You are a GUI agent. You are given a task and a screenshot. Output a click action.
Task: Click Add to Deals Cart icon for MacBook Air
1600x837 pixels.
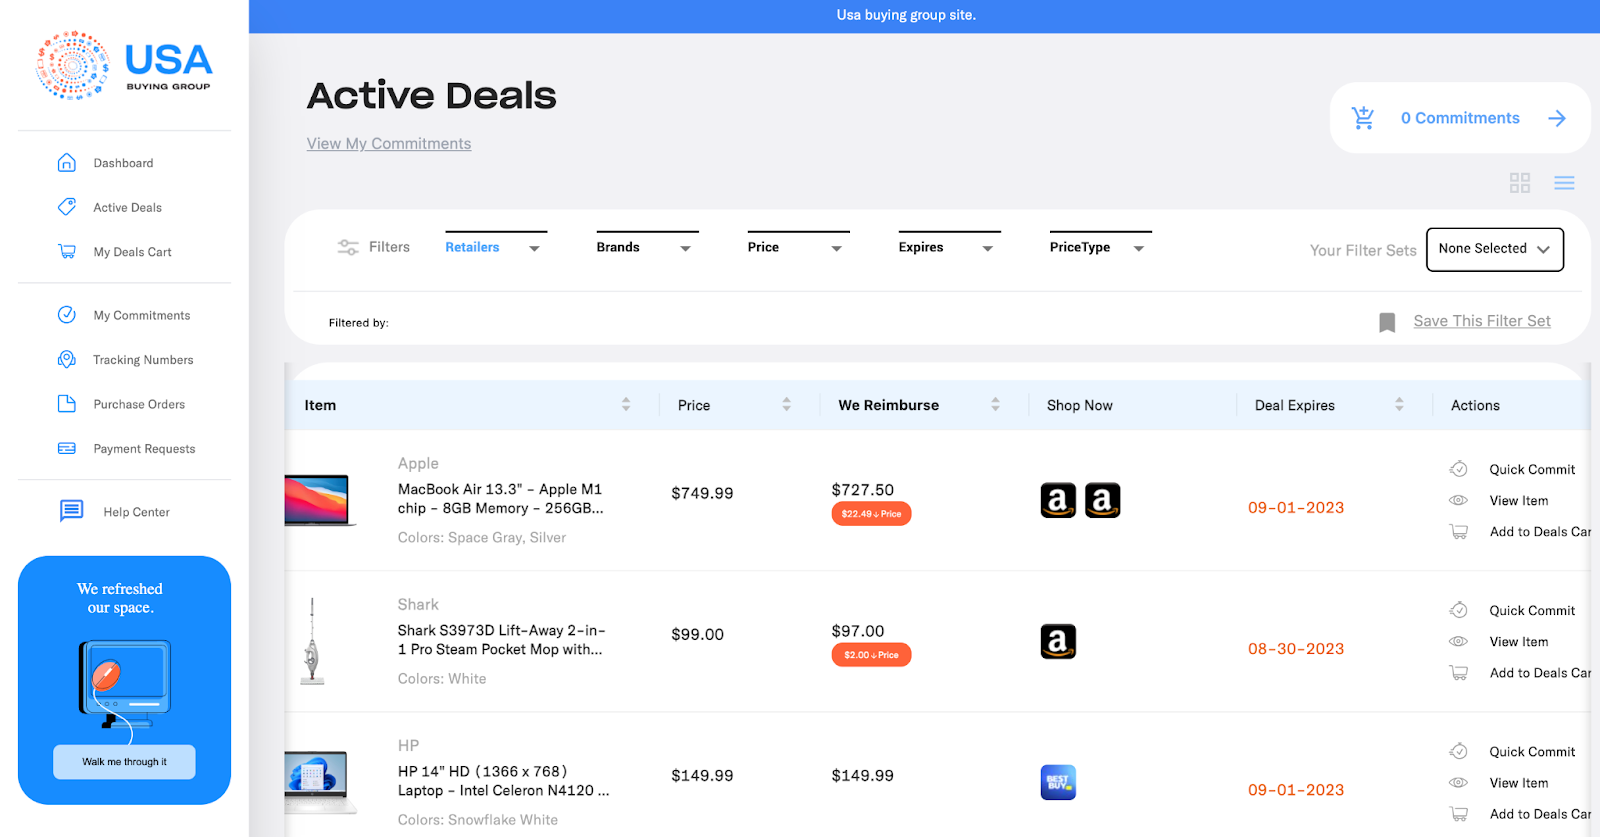click(1459, 531)
